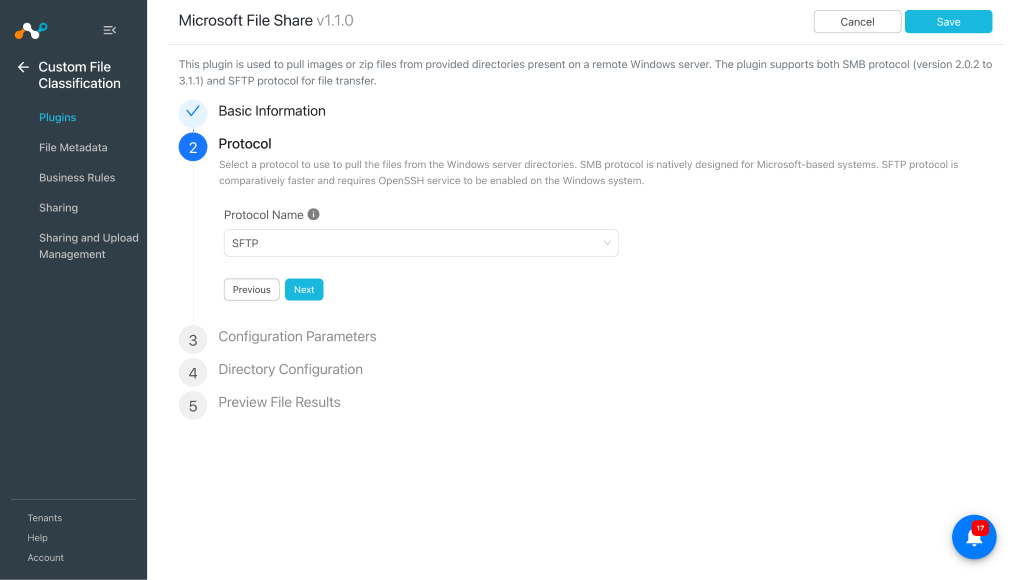Expand the Directory Configuration step
The image size is (1024, 580).
291,369
